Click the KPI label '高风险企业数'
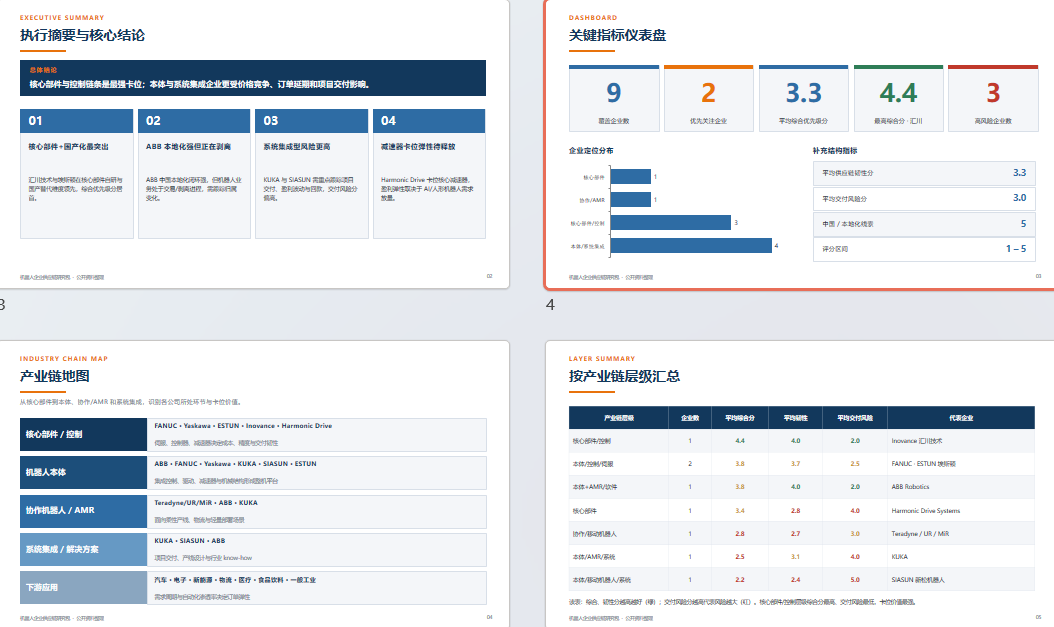This screenshot has width=1054, height=627. coord(993,121)
